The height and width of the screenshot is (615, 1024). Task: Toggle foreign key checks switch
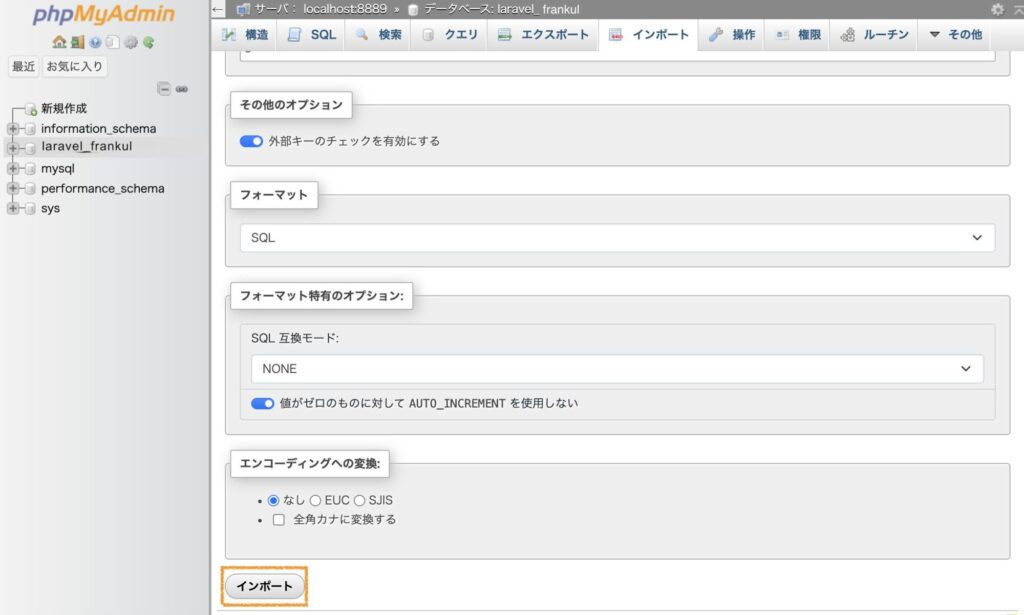[251, 141]
